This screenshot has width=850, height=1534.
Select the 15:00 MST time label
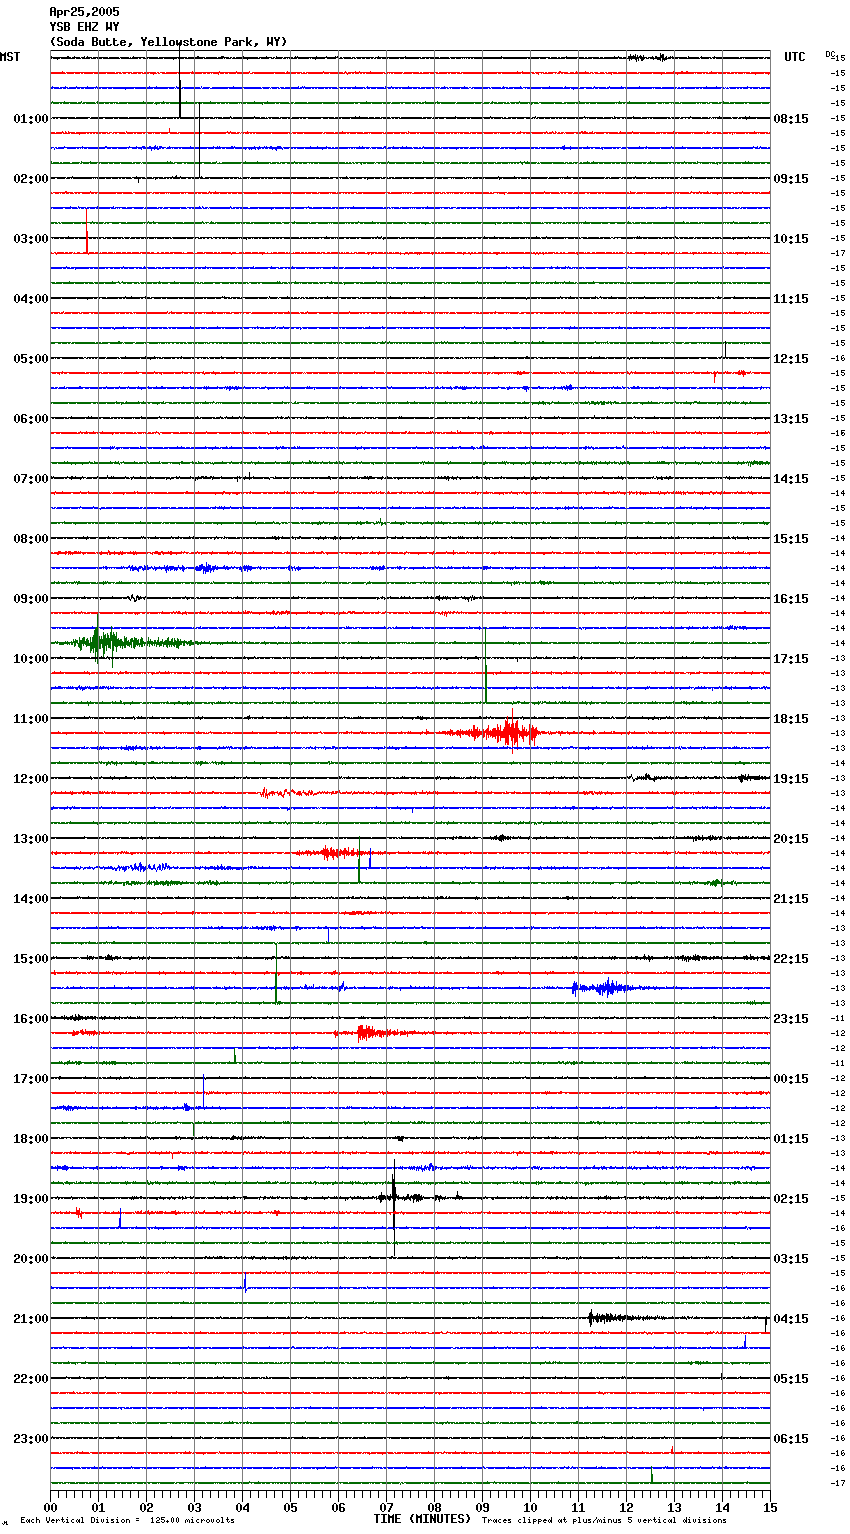[x=31, y=958]
